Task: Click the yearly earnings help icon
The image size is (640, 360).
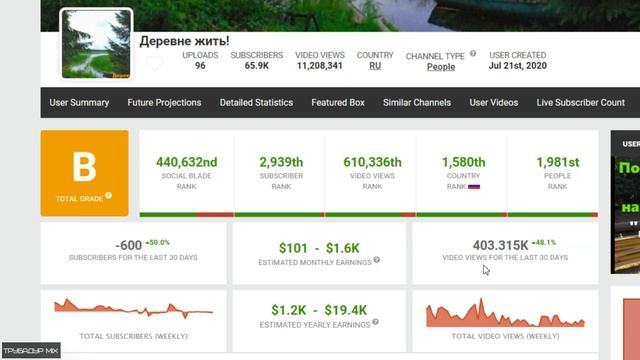Action: [376, 322]
